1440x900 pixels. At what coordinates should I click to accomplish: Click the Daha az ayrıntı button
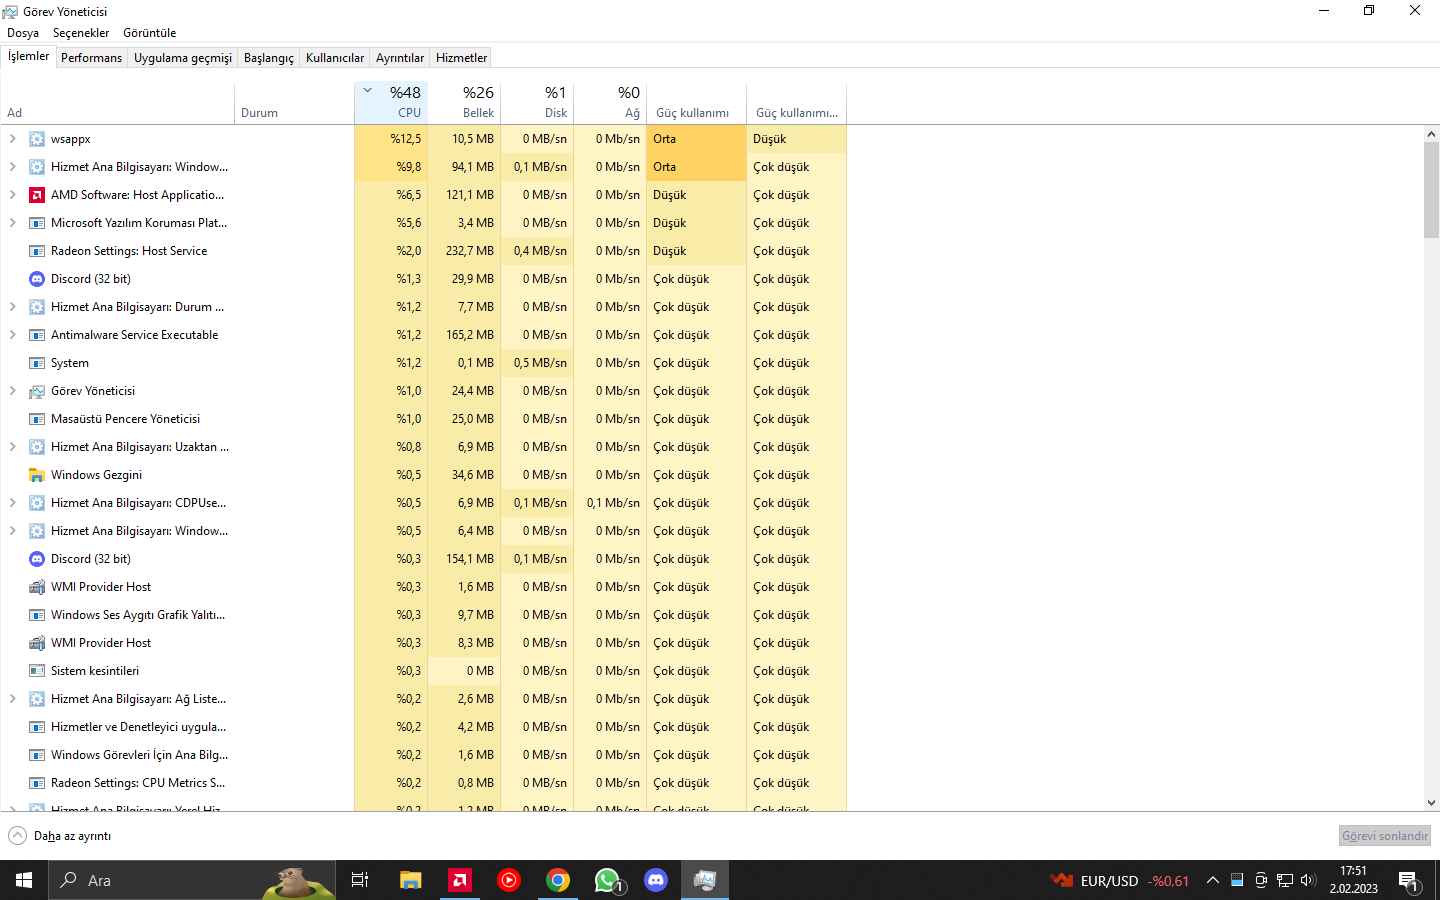tap(60, 836)
